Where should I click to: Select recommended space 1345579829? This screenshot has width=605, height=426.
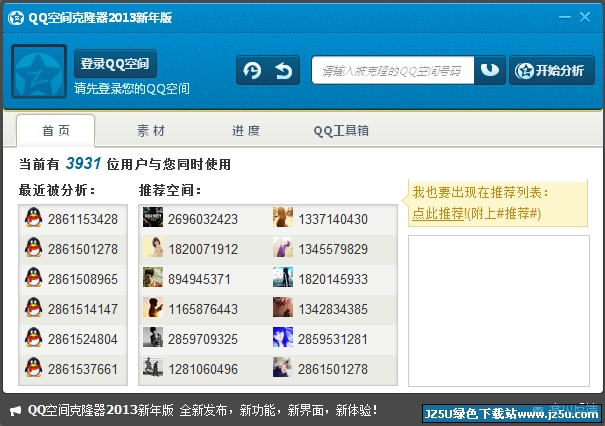pyautogui.click(x=333, y=249)
